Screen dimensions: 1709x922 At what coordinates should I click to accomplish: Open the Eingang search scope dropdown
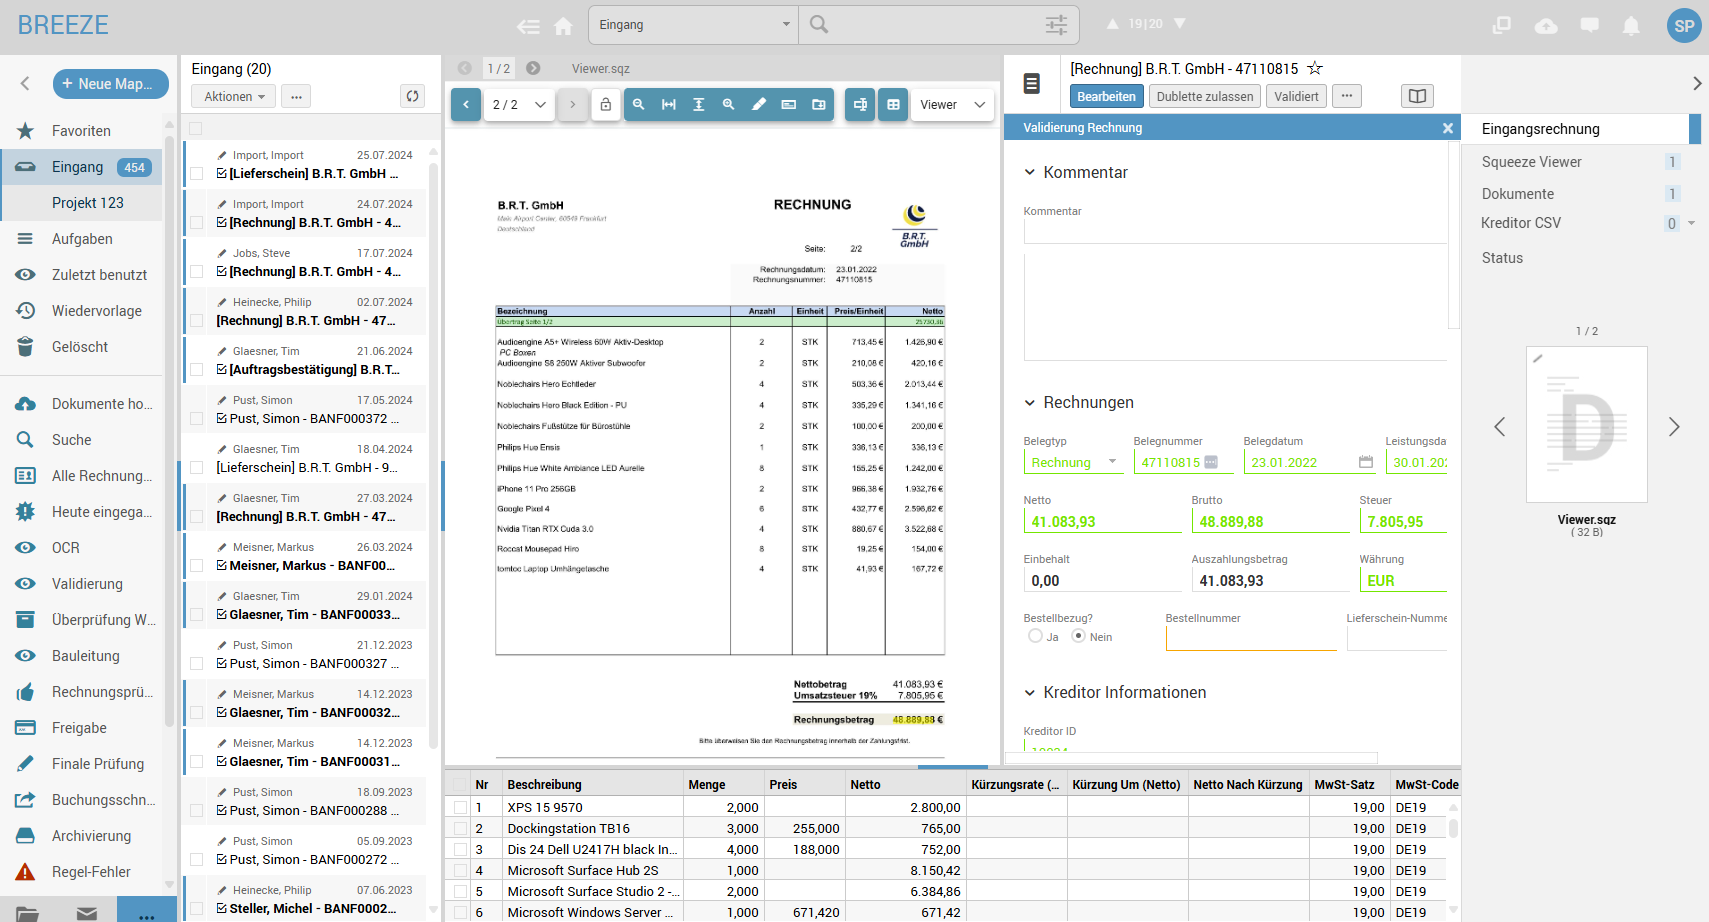point(694,25)
